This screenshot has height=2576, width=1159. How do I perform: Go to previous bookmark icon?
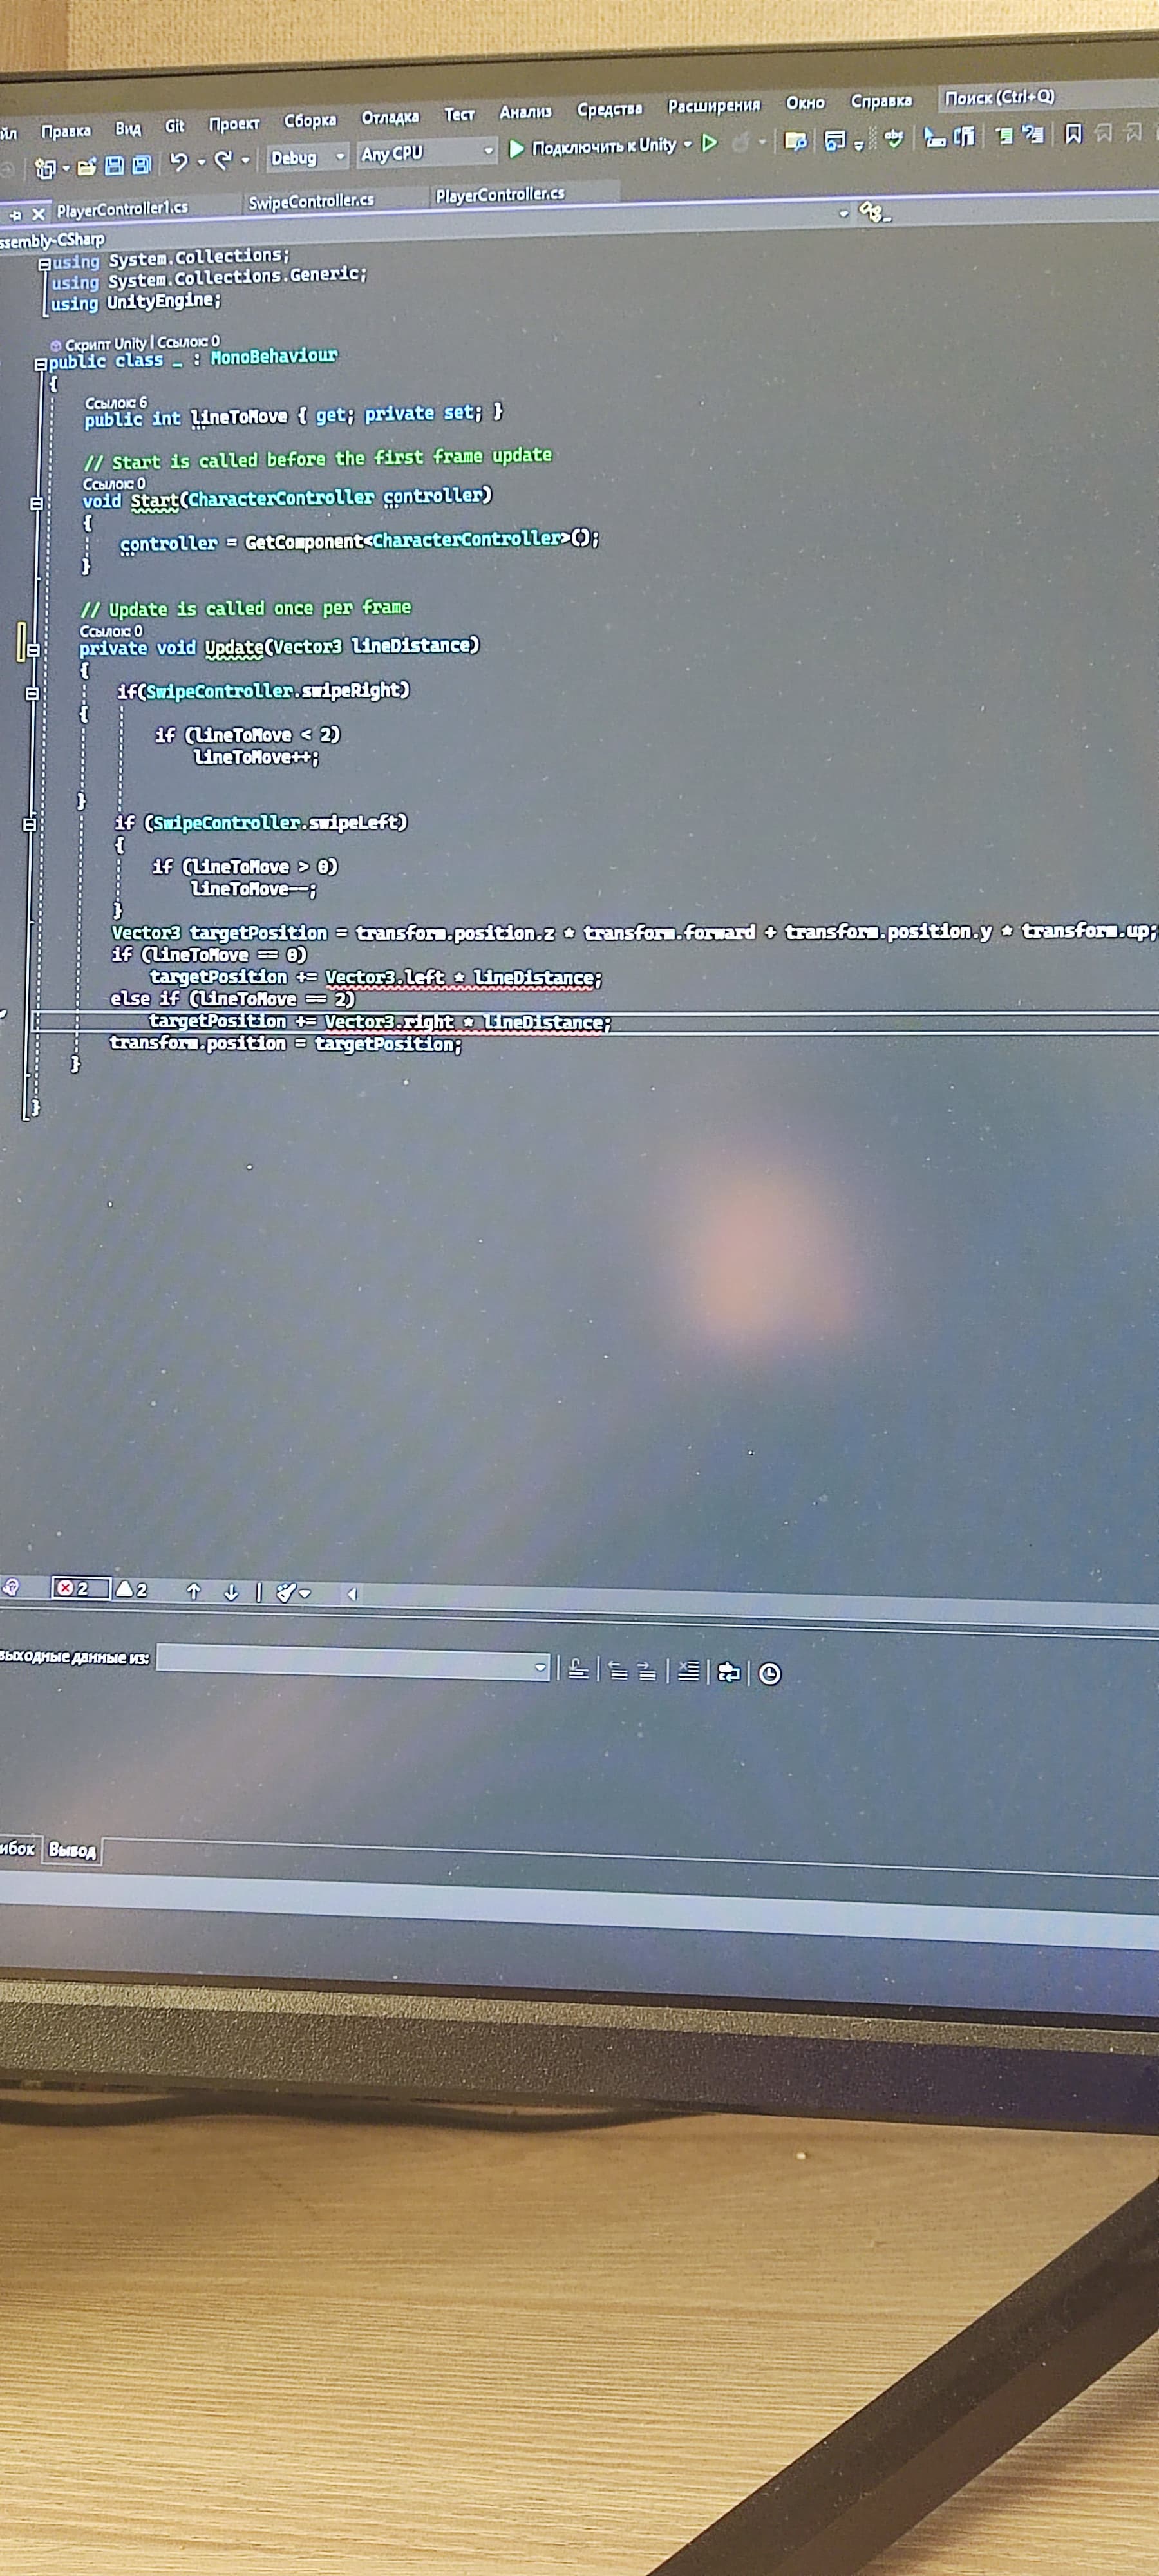(x=1104, y=132)
